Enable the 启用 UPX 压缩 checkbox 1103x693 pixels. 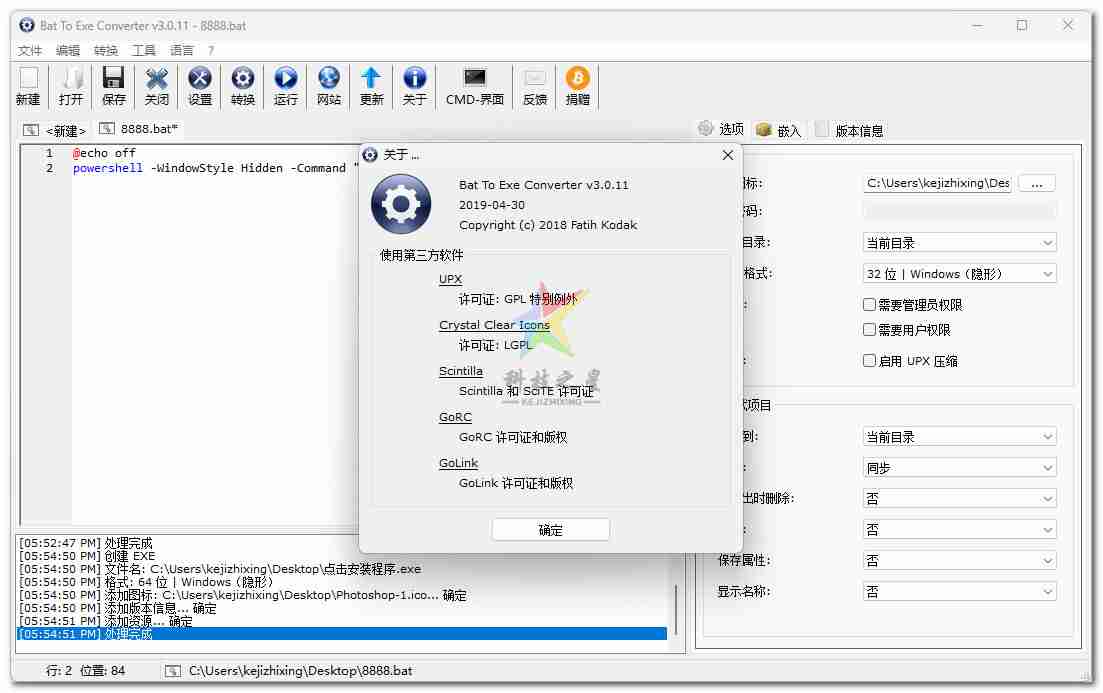(x=870, y=361)
